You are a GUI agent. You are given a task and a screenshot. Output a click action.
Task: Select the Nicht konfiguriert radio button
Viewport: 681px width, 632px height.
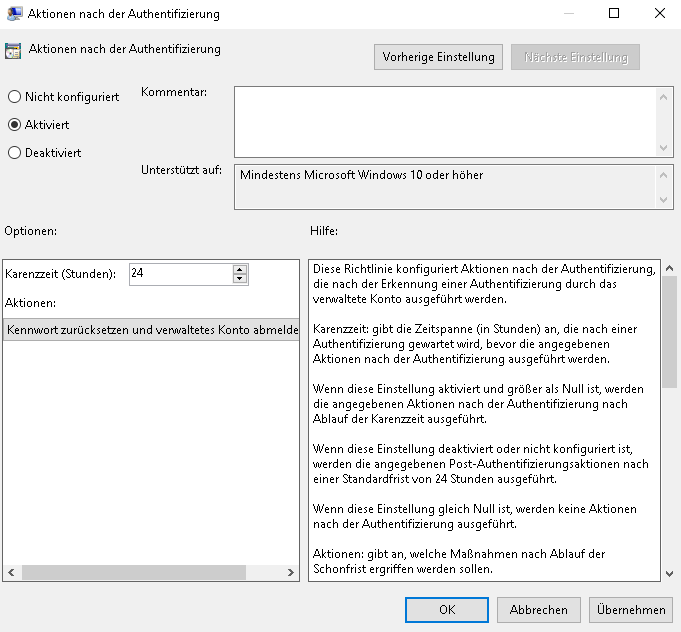[14, 97]
